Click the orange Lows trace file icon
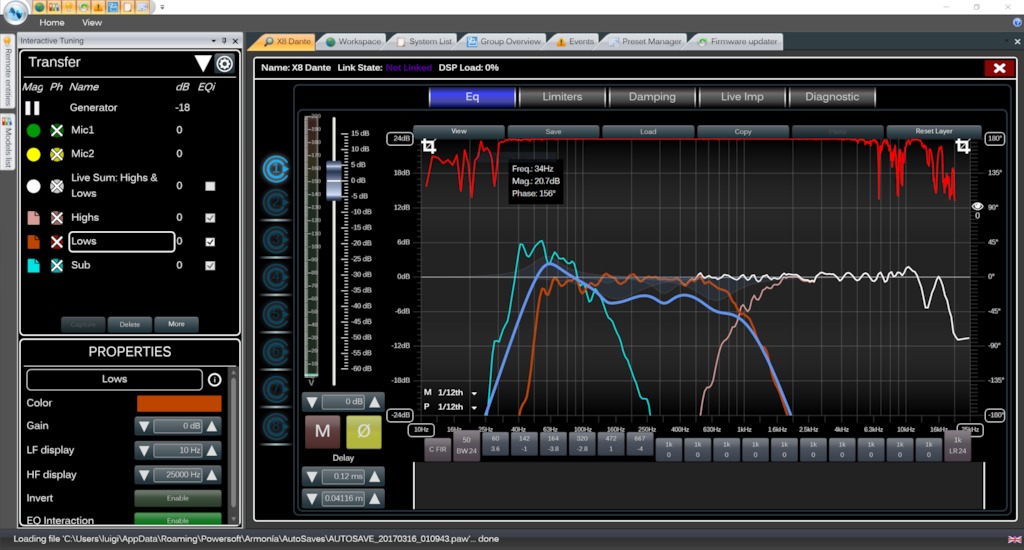Screen dimensions: 1024x550 [x=33, y=242]
